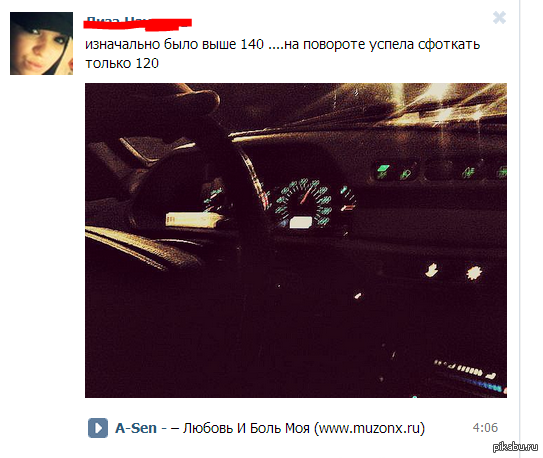Click the post text about 140 speed
Image resolution: width=543 pixels, height=458 pixels.
point(283,54)
